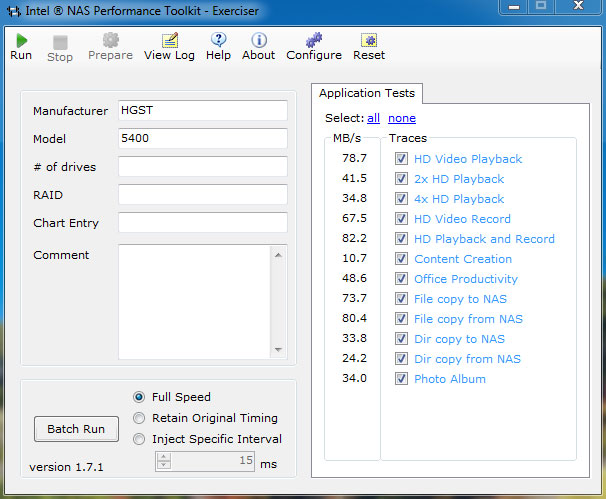Image resolution: width=606 pixels, height=499 pixels.
Task: Select the Retain Original Timing option
Action: pos(140,418)
